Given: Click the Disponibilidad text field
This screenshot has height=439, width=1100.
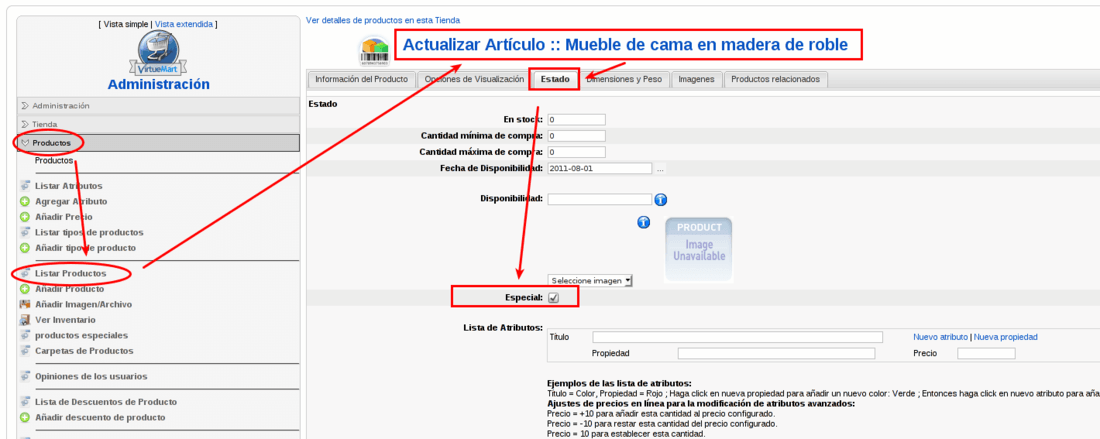Looking at the screenshot, I should point(600,199).
